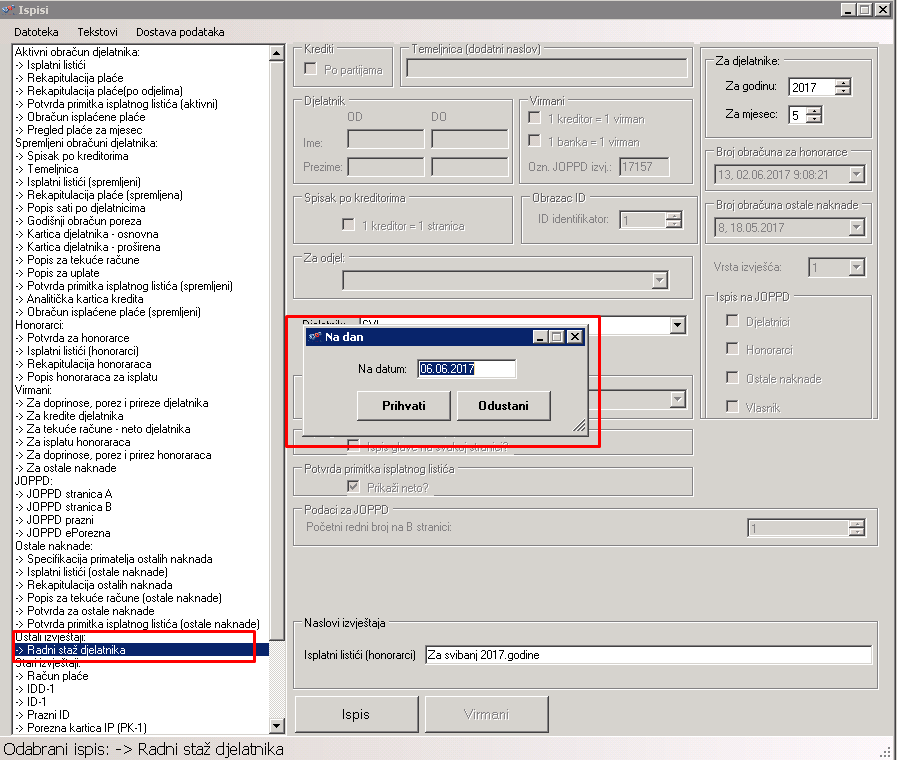Viewport: 897px width, 760px height.
Task: Open the Dostava podataka menu
Action: click(x=180, y=32)
